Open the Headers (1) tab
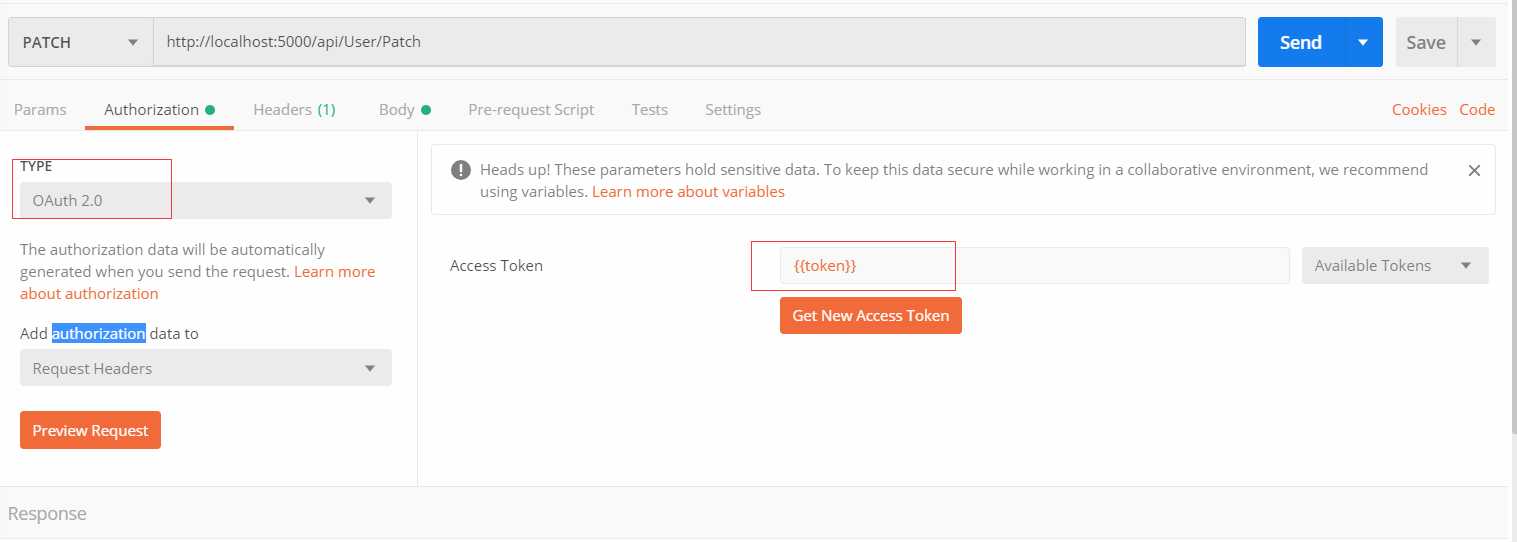This screenshot has height=542, width=1517. click(x=294, y=110)
